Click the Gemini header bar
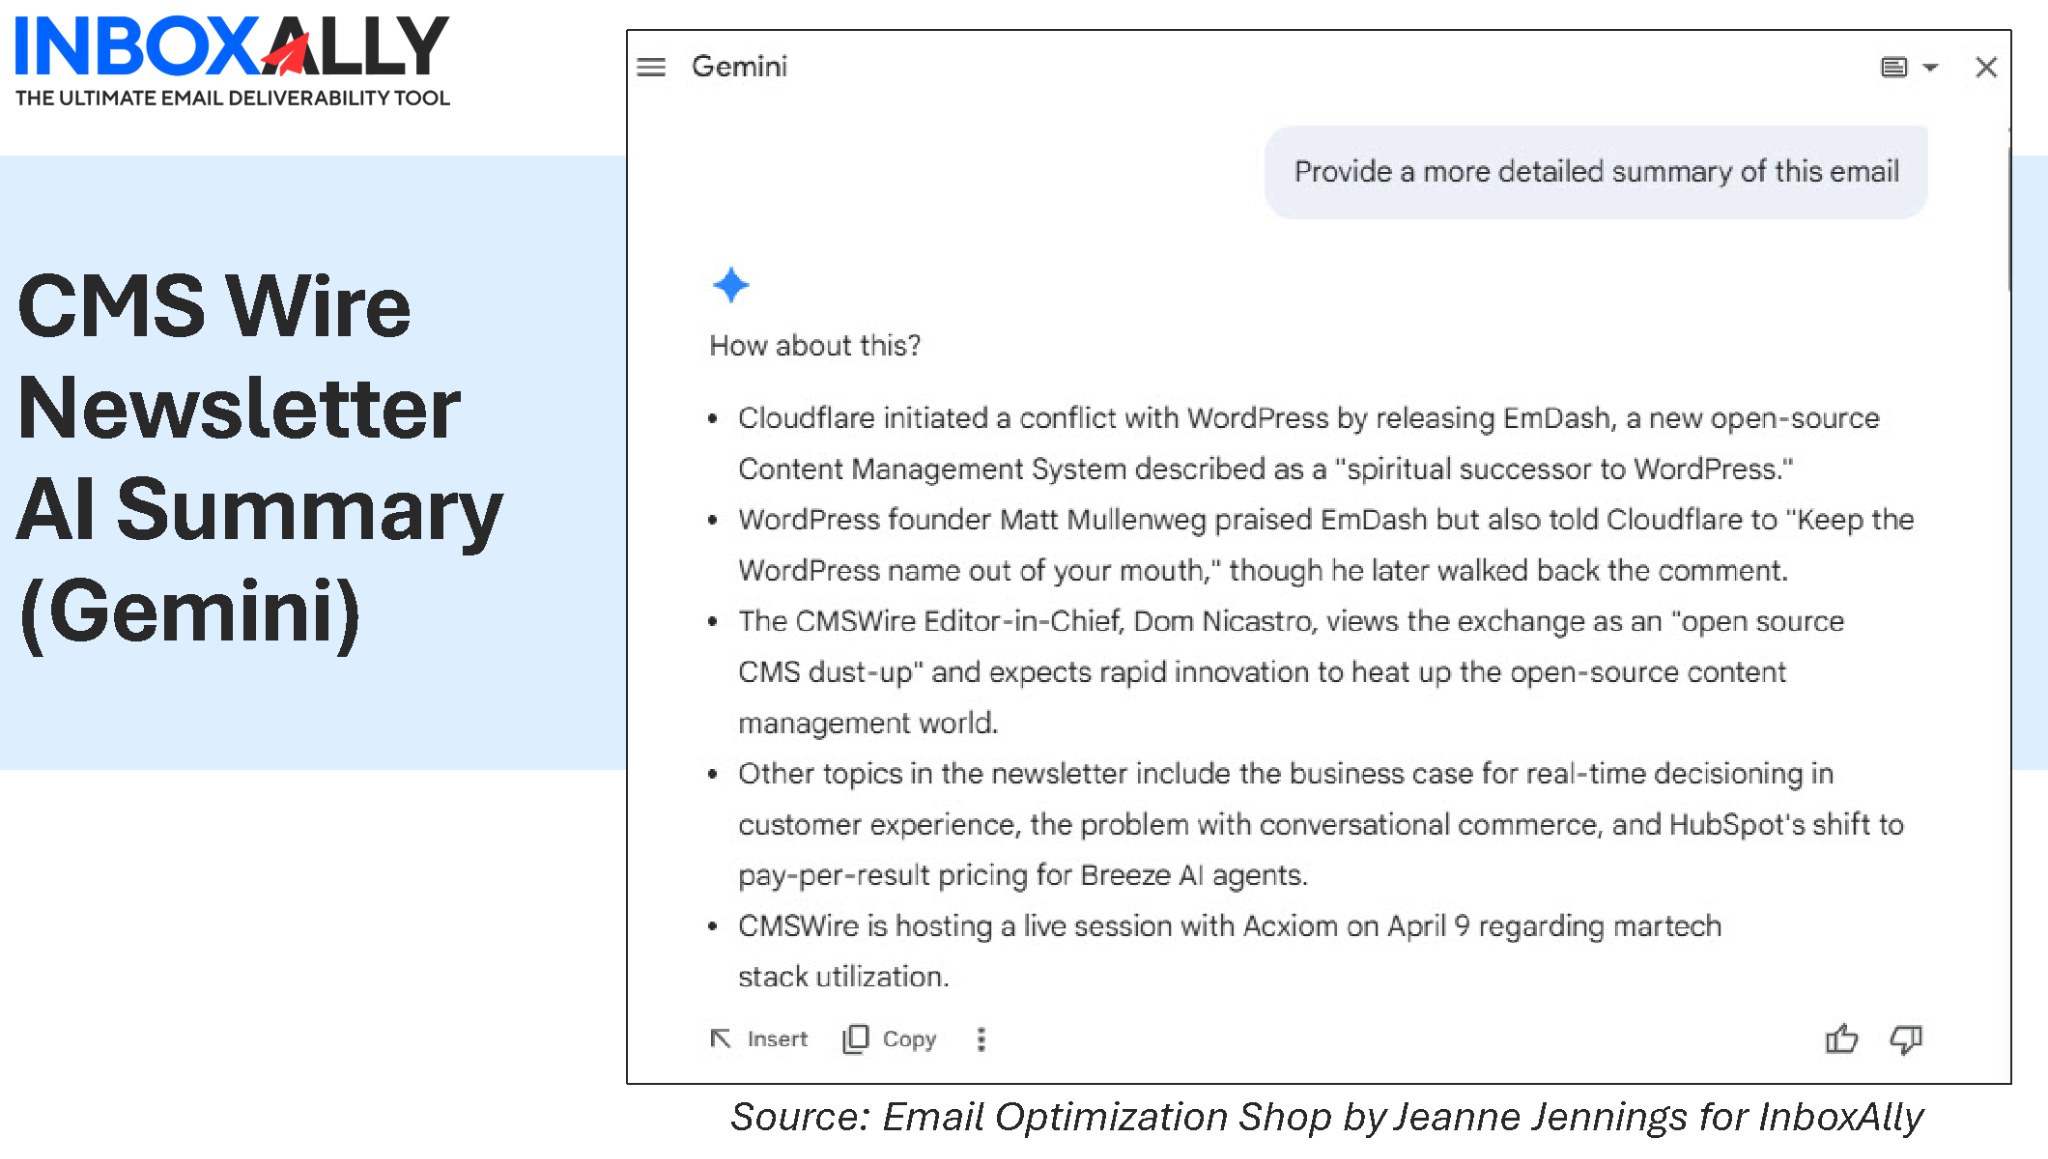Image resolution: width=2048 pixels, height=1159 pixels. click(x=1300, y=66)
